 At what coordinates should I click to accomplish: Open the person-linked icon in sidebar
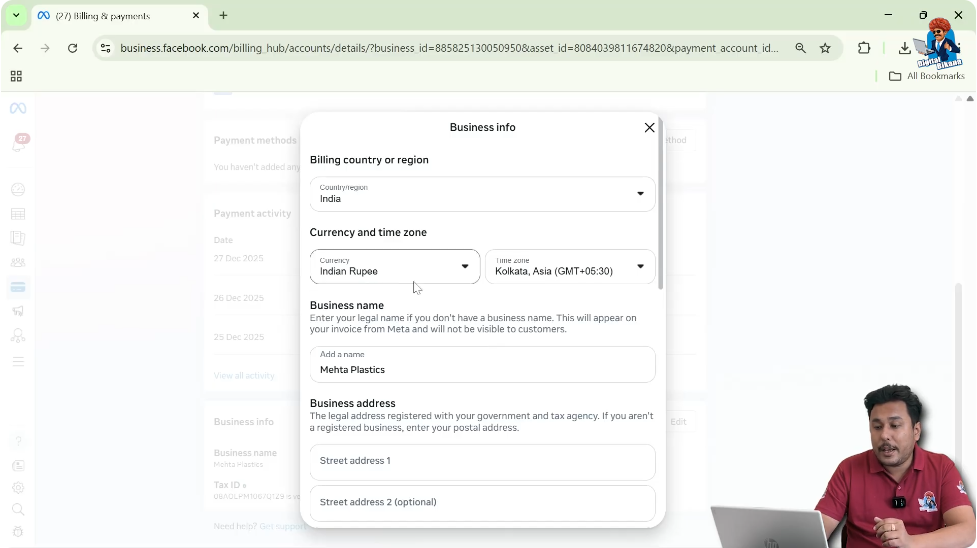point(18,336)
